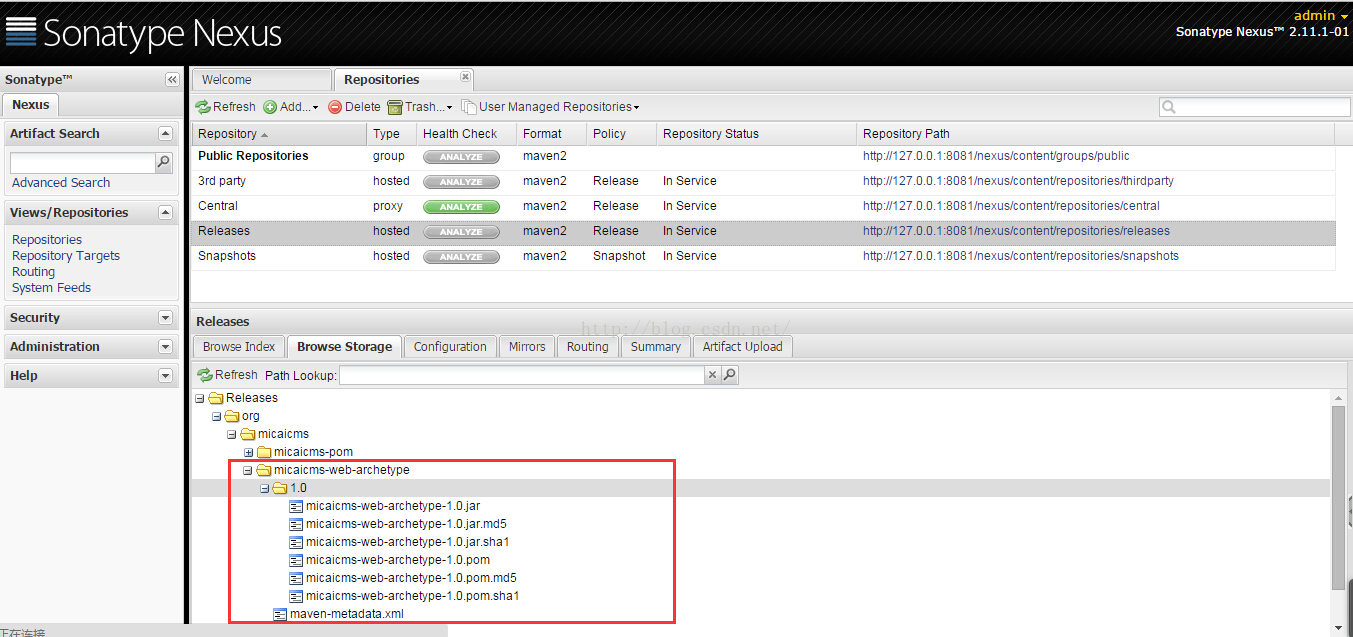The height and width of the screenshot is (637, 1353).
Task: Click the Nexus sidebar tab
Action: tap(31, 105)
